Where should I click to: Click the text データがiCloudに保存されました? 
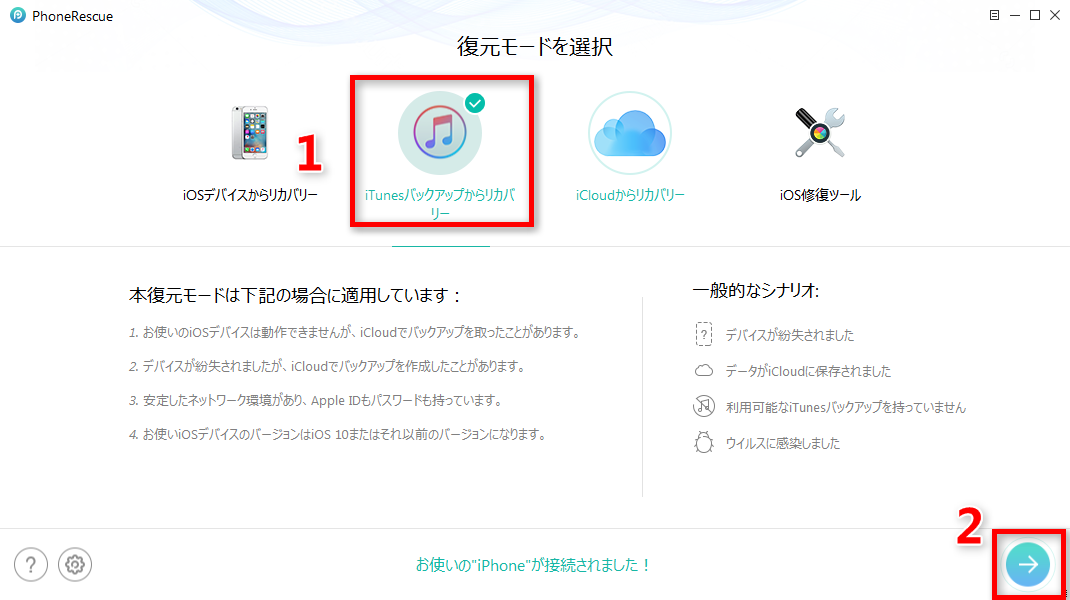[808, 371]
